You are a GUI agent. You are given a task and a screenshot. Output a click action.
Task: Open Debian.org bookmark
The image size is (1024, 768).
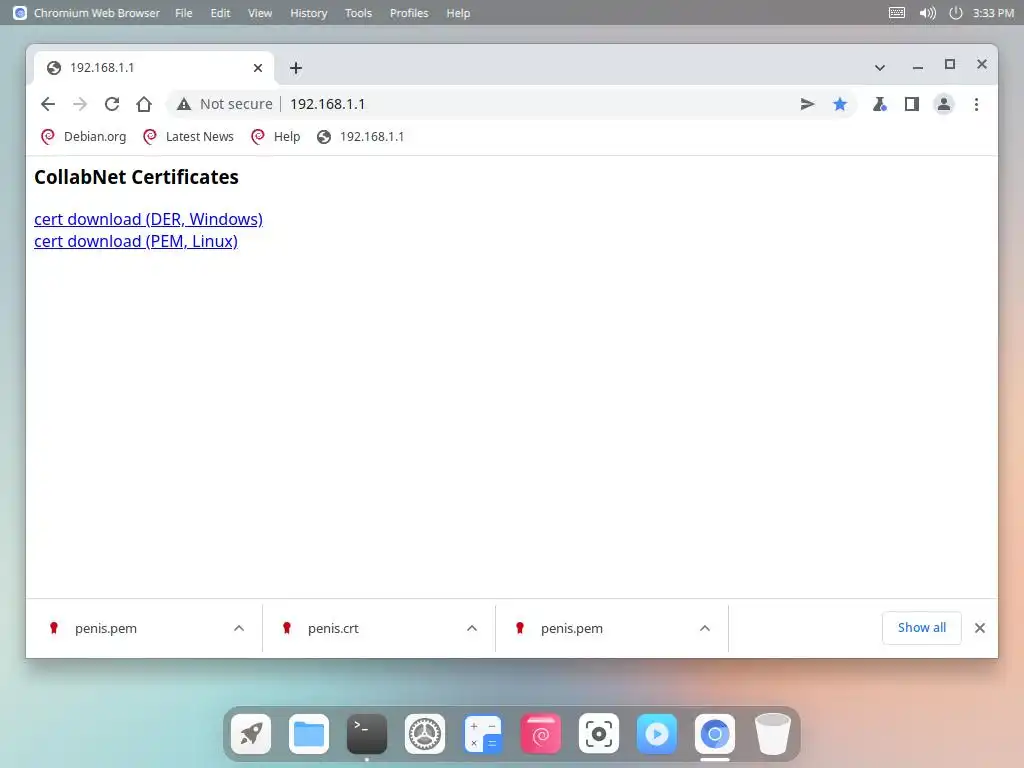click(84, 136)
